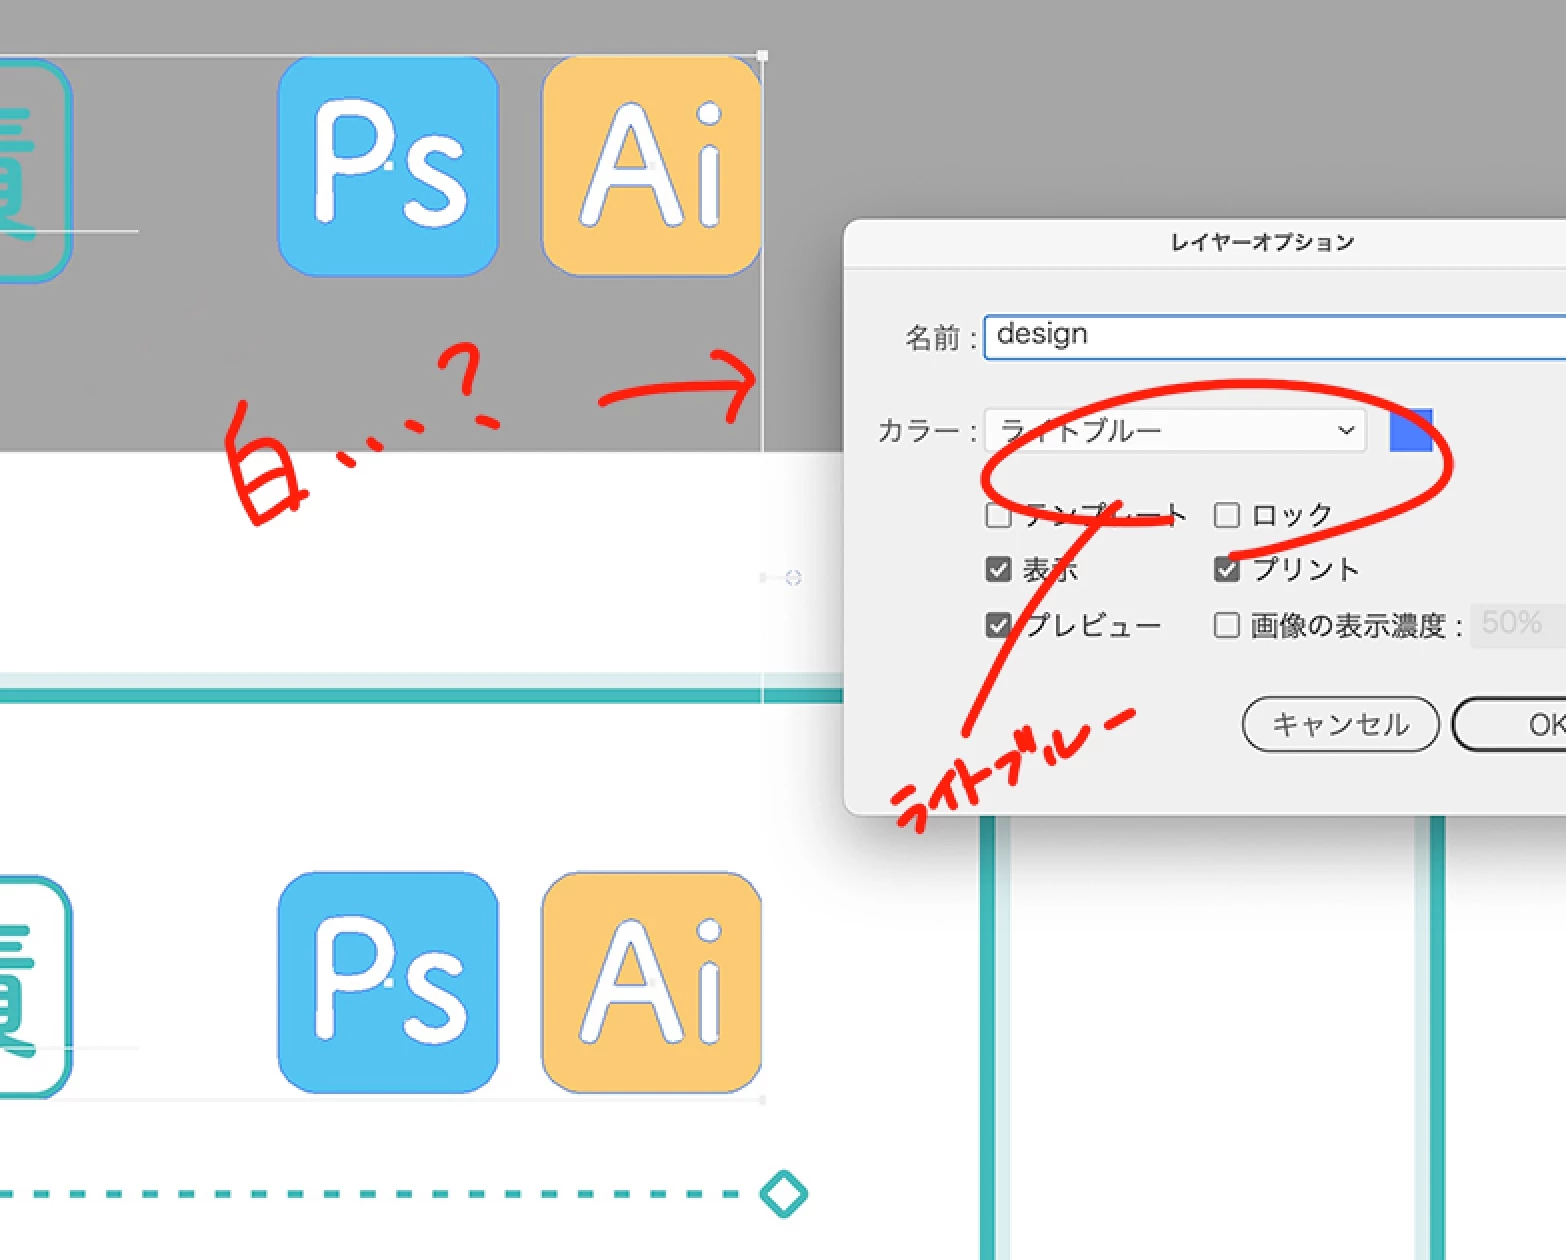The image size is (1566, 1260).
Task: Open the カラー dropdown showing ライトブルー
Action: click(1175, 430)
